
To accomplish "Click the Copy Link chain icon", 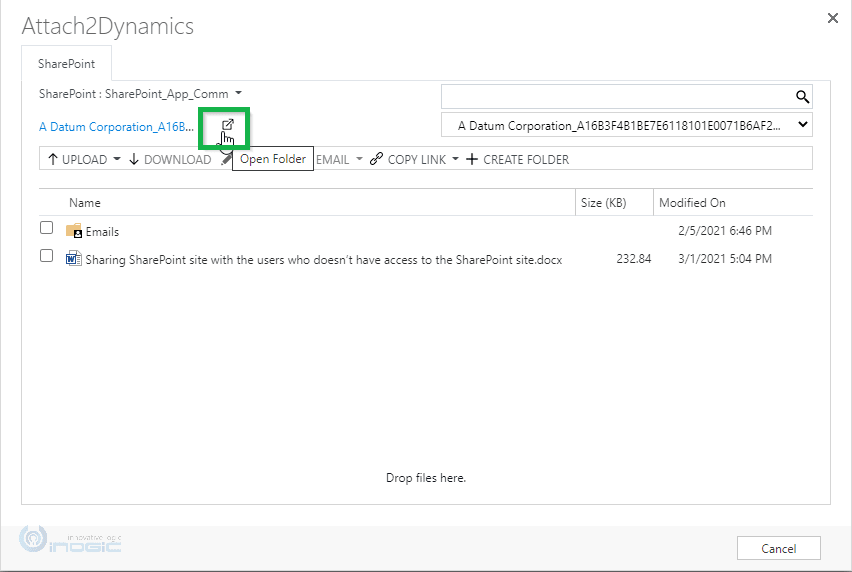I will [x=376, y=159].
